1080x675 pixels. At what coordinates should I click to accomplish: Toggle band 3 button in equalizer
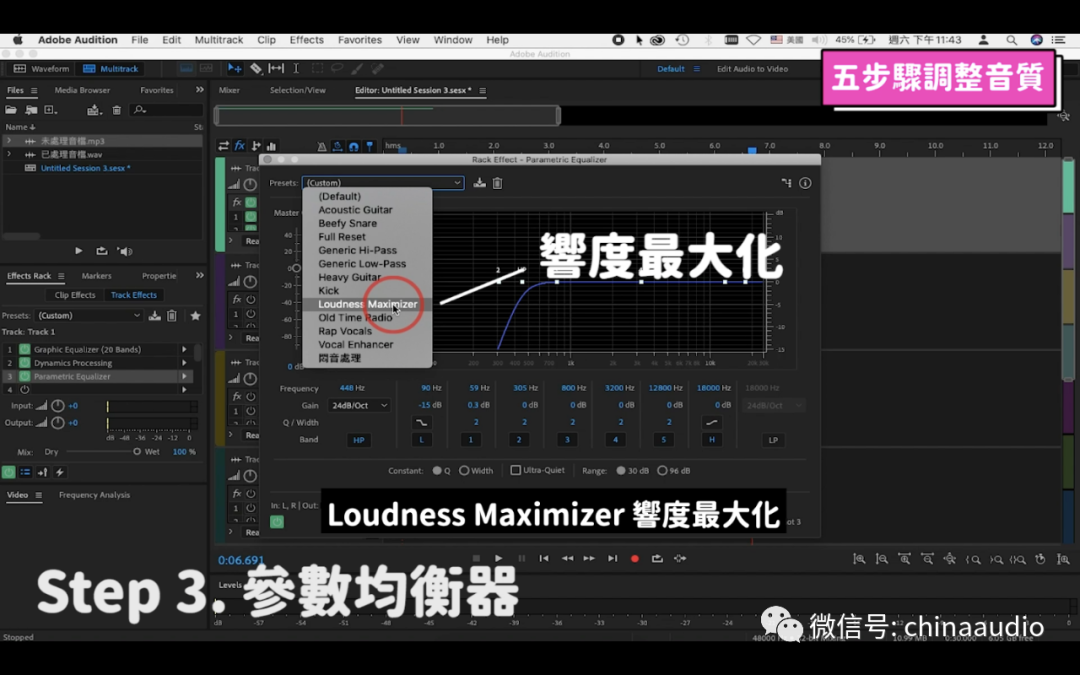[567, 440]
